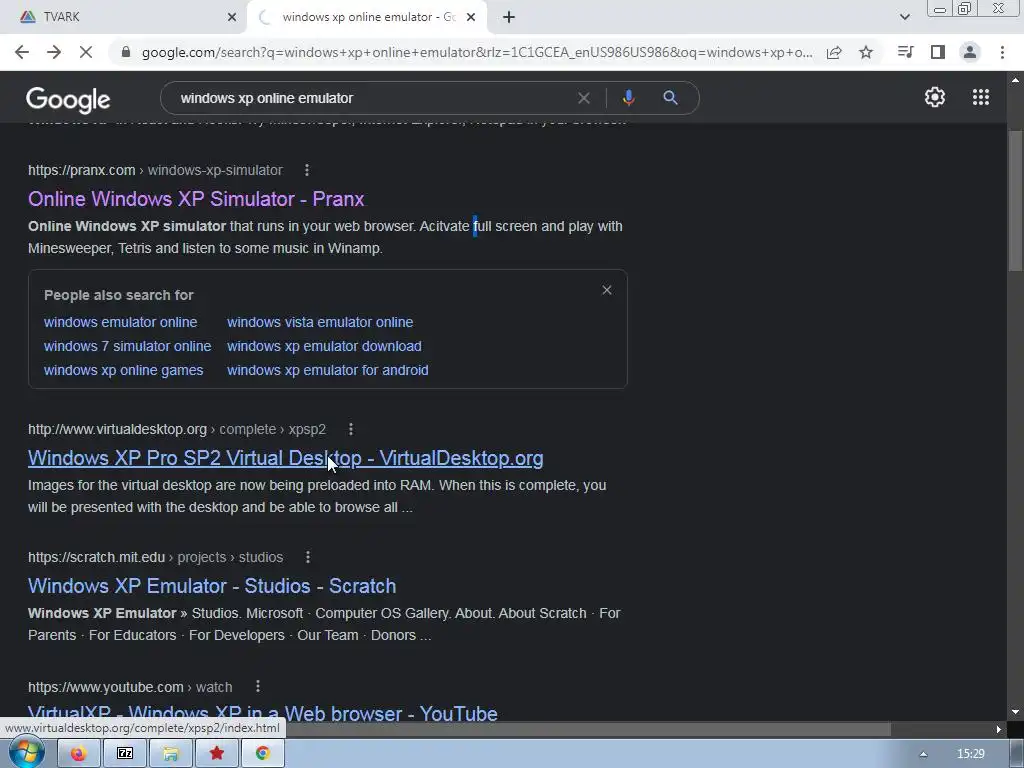This screenshot has width=1024, height=768.
Task: Search for windows 7 simulator online
Action: tap(127, 346)
